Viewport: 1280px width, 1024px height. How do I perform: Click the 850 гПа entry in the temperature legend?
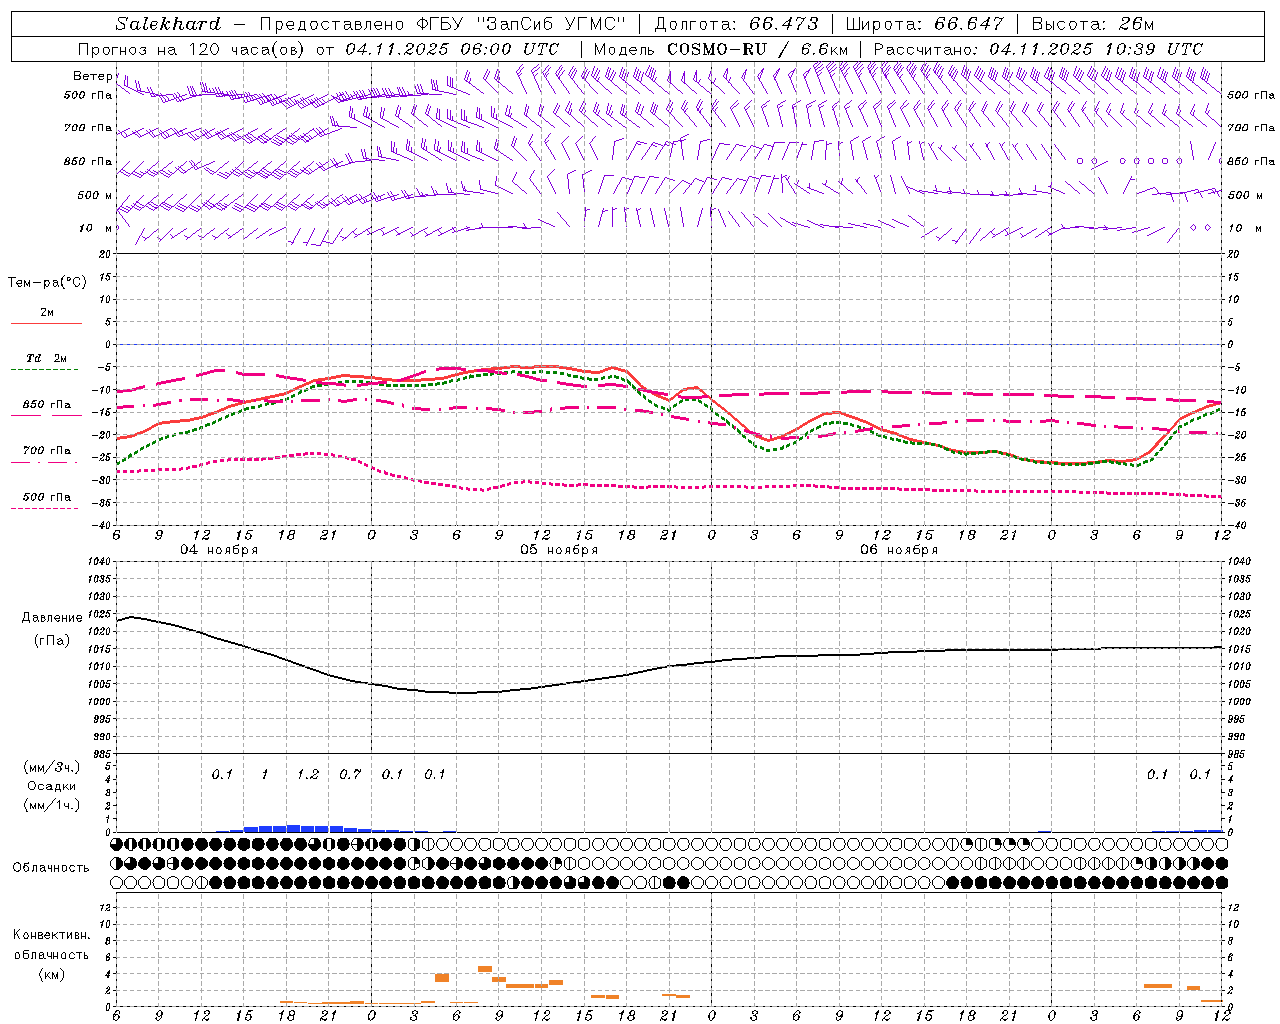[x=46, y=405]
